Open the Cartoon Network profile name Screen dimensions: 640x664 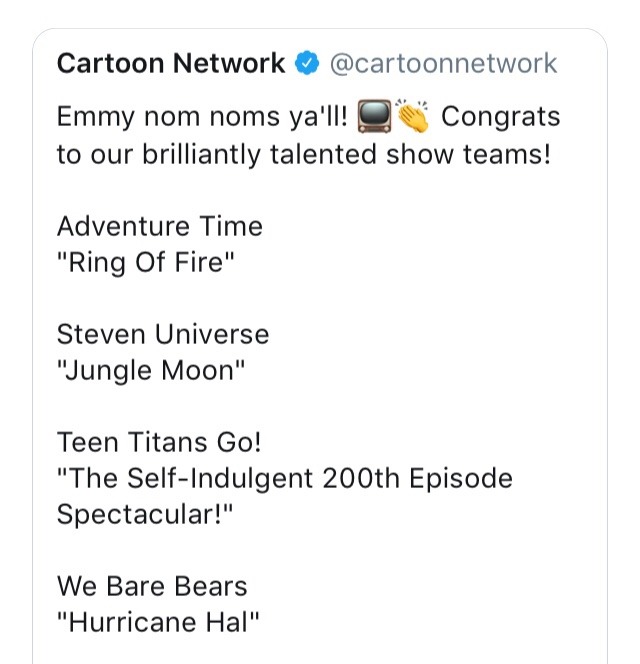(x=171, y=64)
